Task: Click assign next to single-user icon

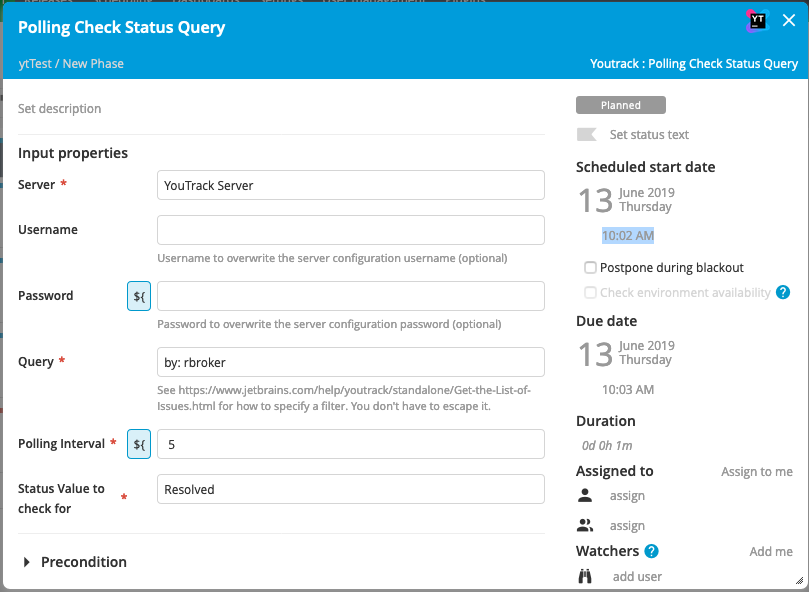Action: tap(627, 495)
